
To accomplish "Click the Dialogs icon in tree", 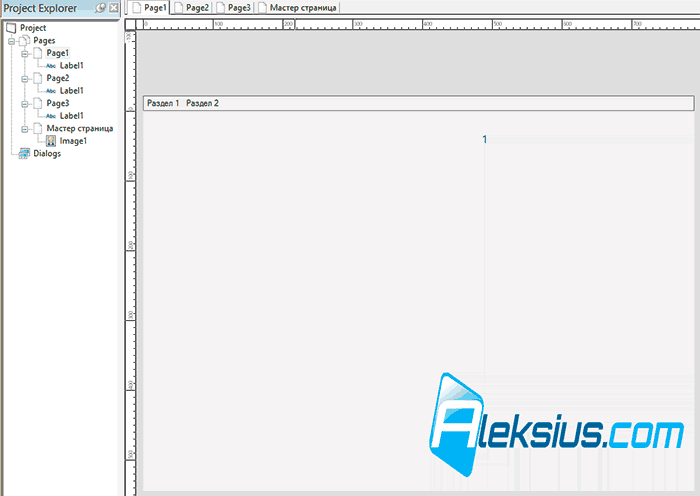I will click(24, 154).
